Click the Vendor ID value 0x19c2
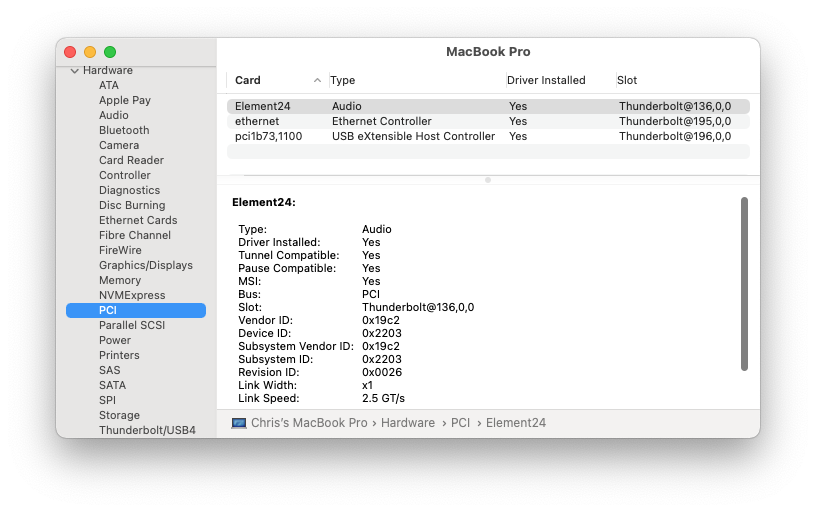The width and height of the screenshot is (816, 512). pos(381,321)
